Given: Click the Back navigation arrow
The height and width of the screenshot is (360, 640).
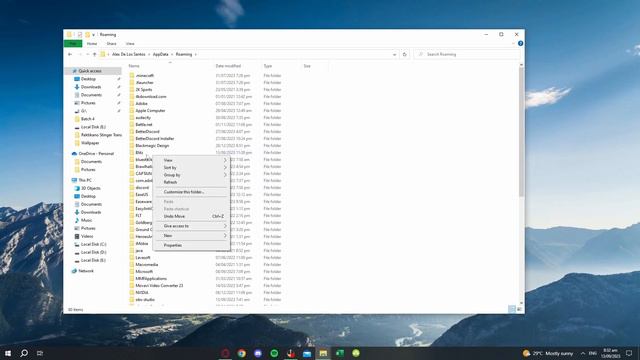Looking at the screenshot, I should (x=70, y=54).
